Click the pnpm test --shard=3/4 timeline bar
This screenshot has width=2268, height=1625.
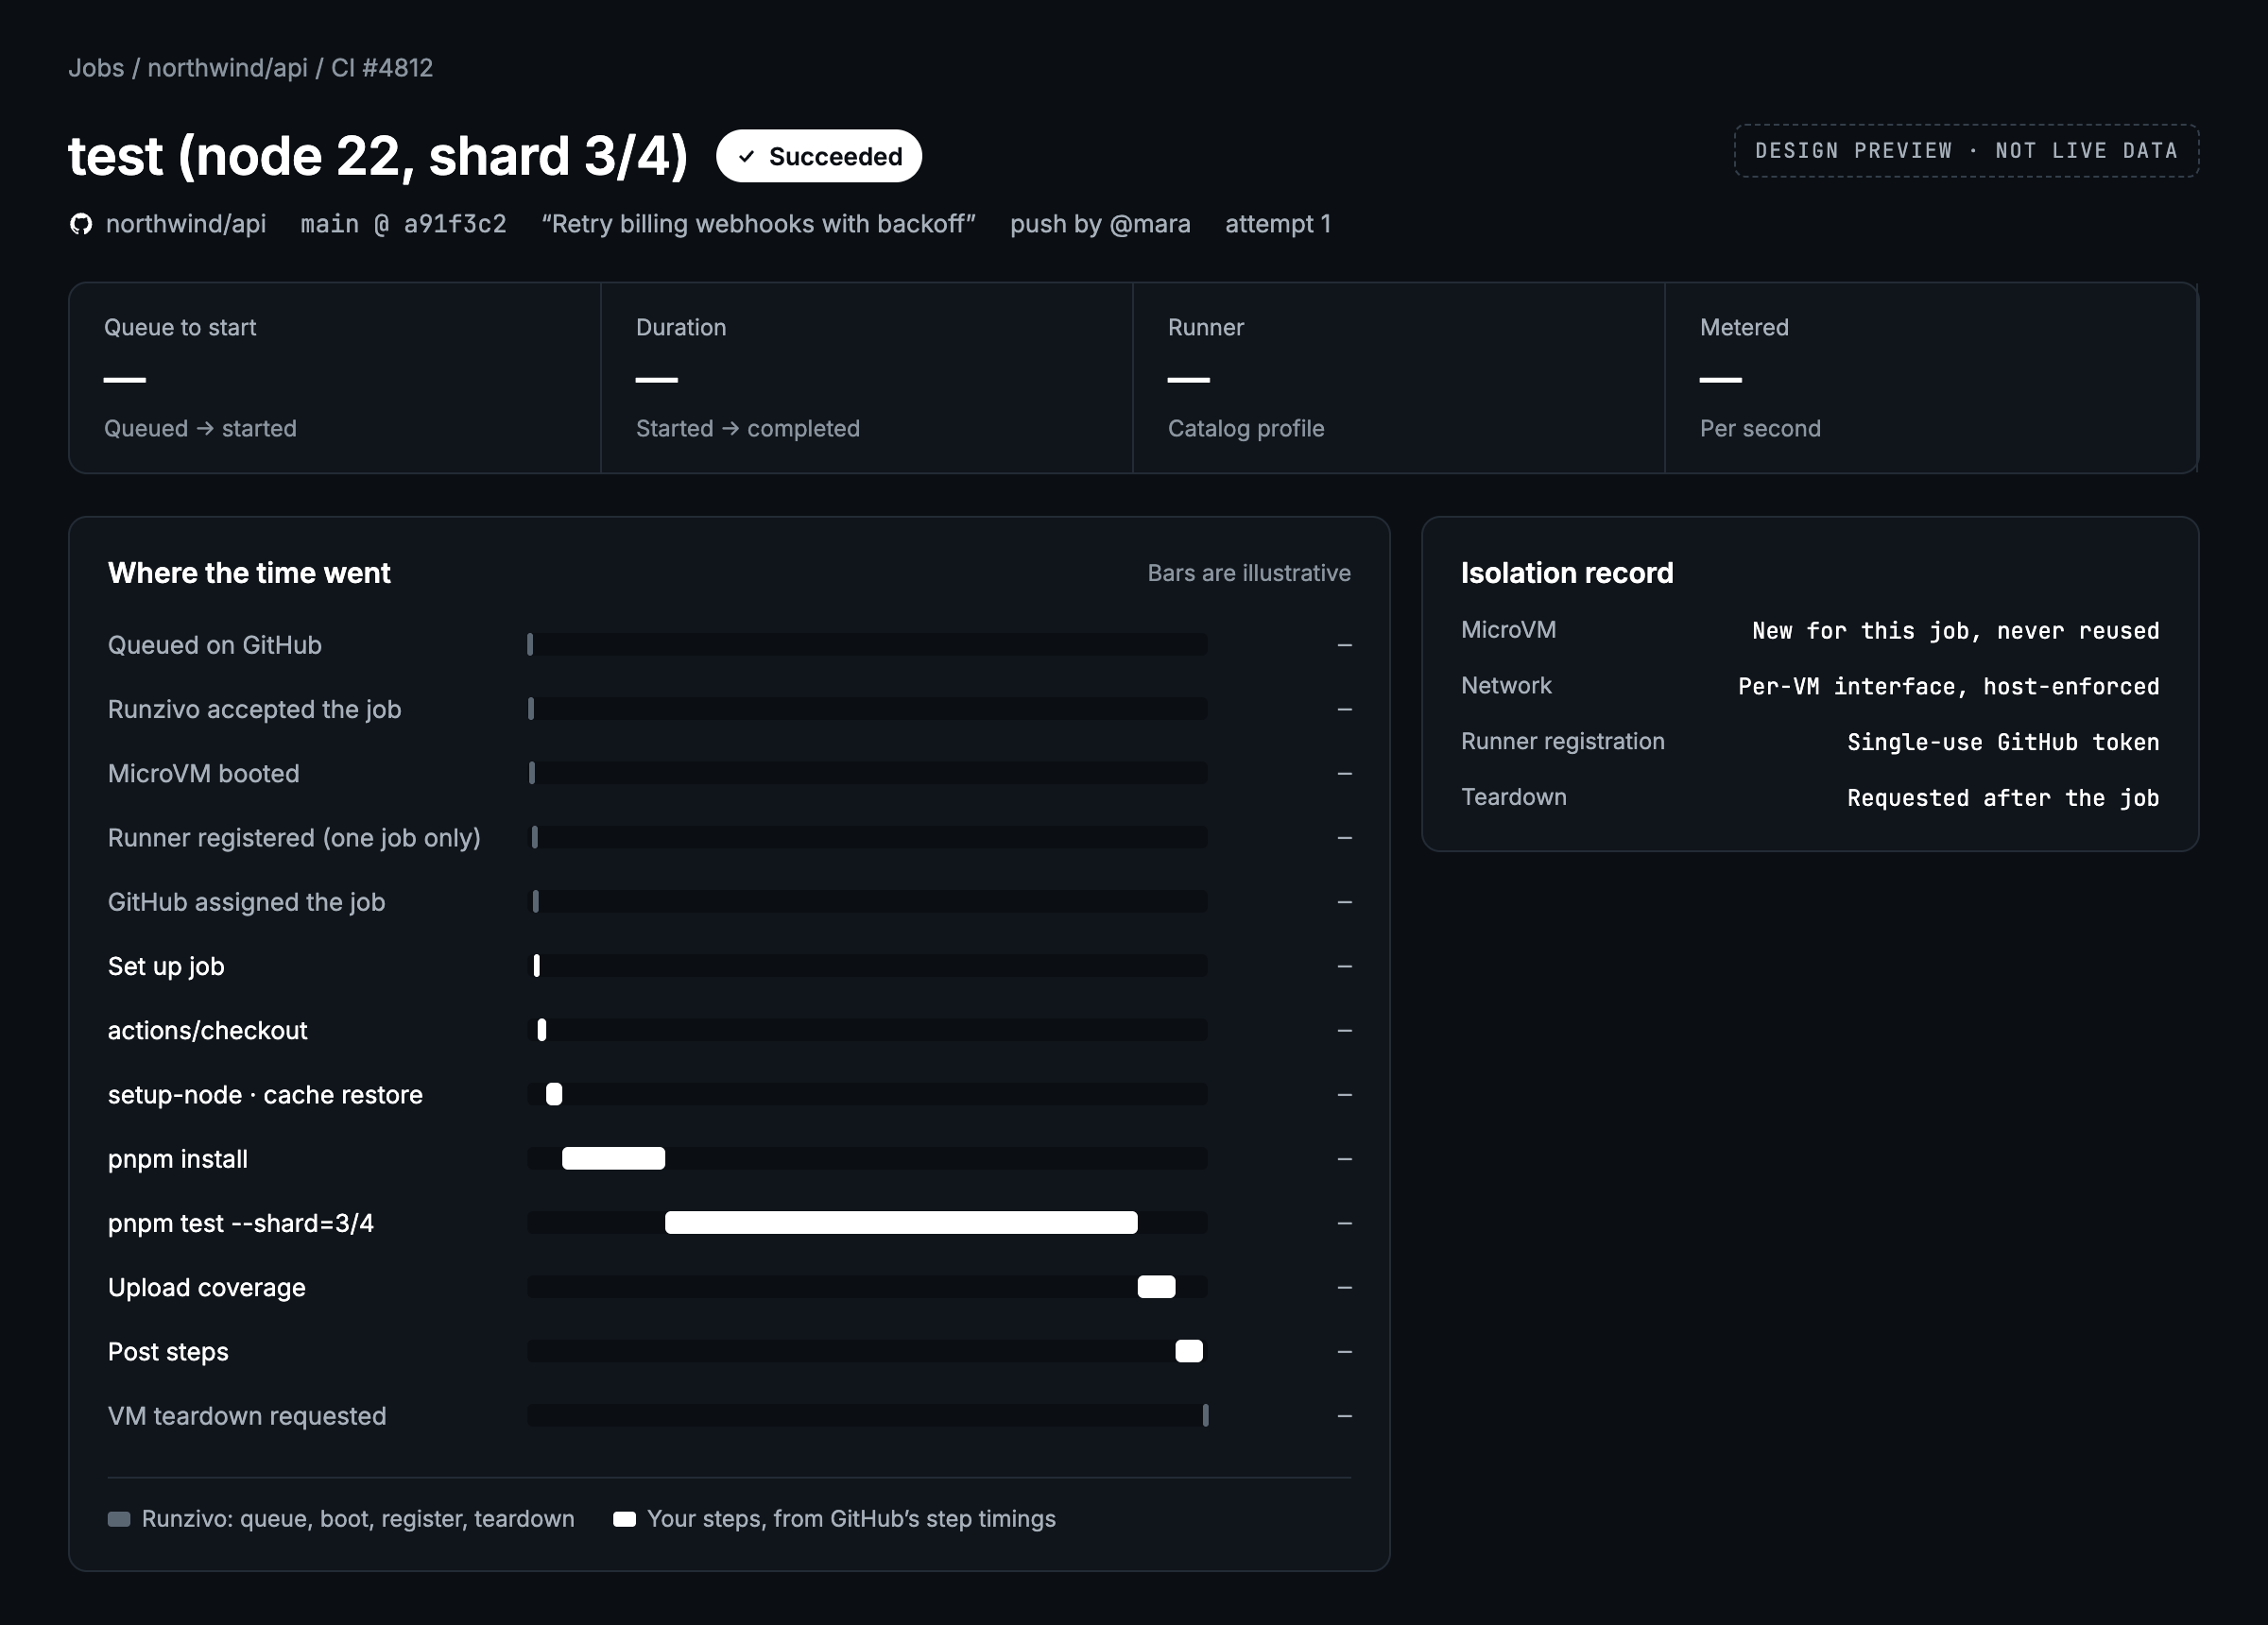(x=901, y=1223)
